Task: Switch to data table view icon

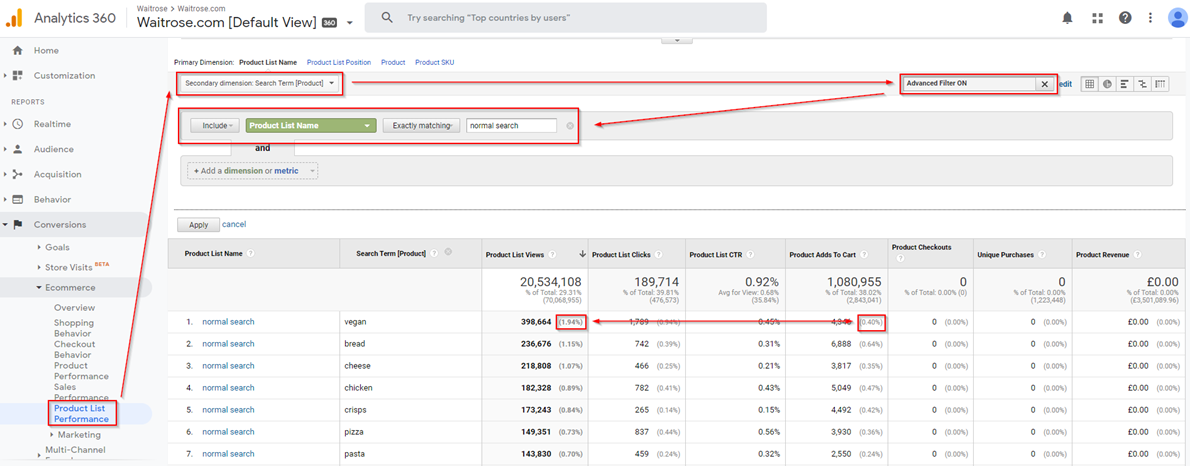Action: pyautogui.click(x=1090, y=84)
